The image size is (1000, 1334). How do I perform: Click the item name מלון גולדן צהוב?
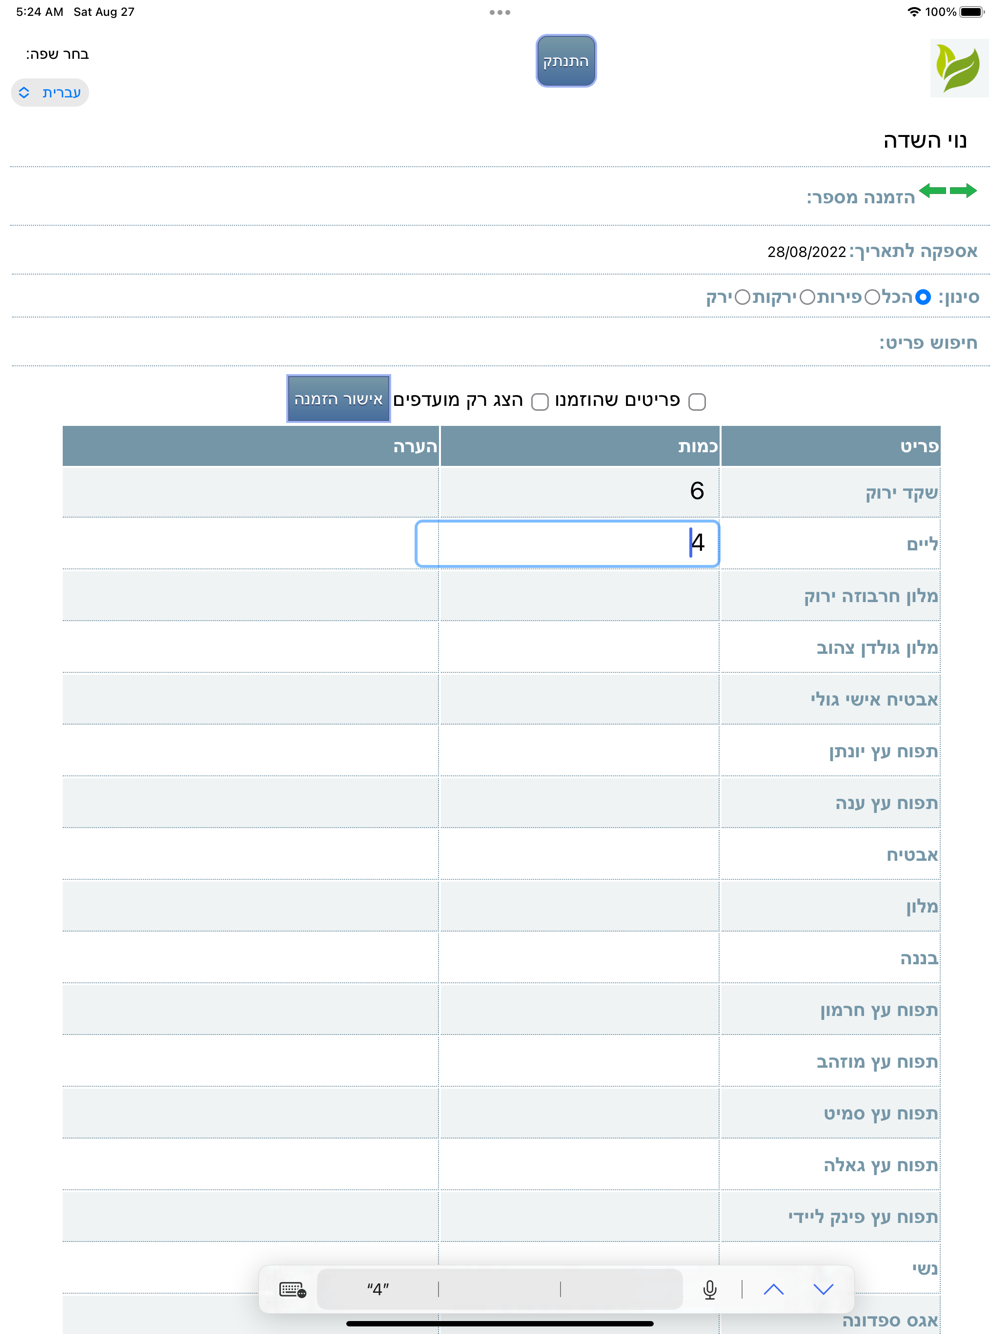point(877,648)
